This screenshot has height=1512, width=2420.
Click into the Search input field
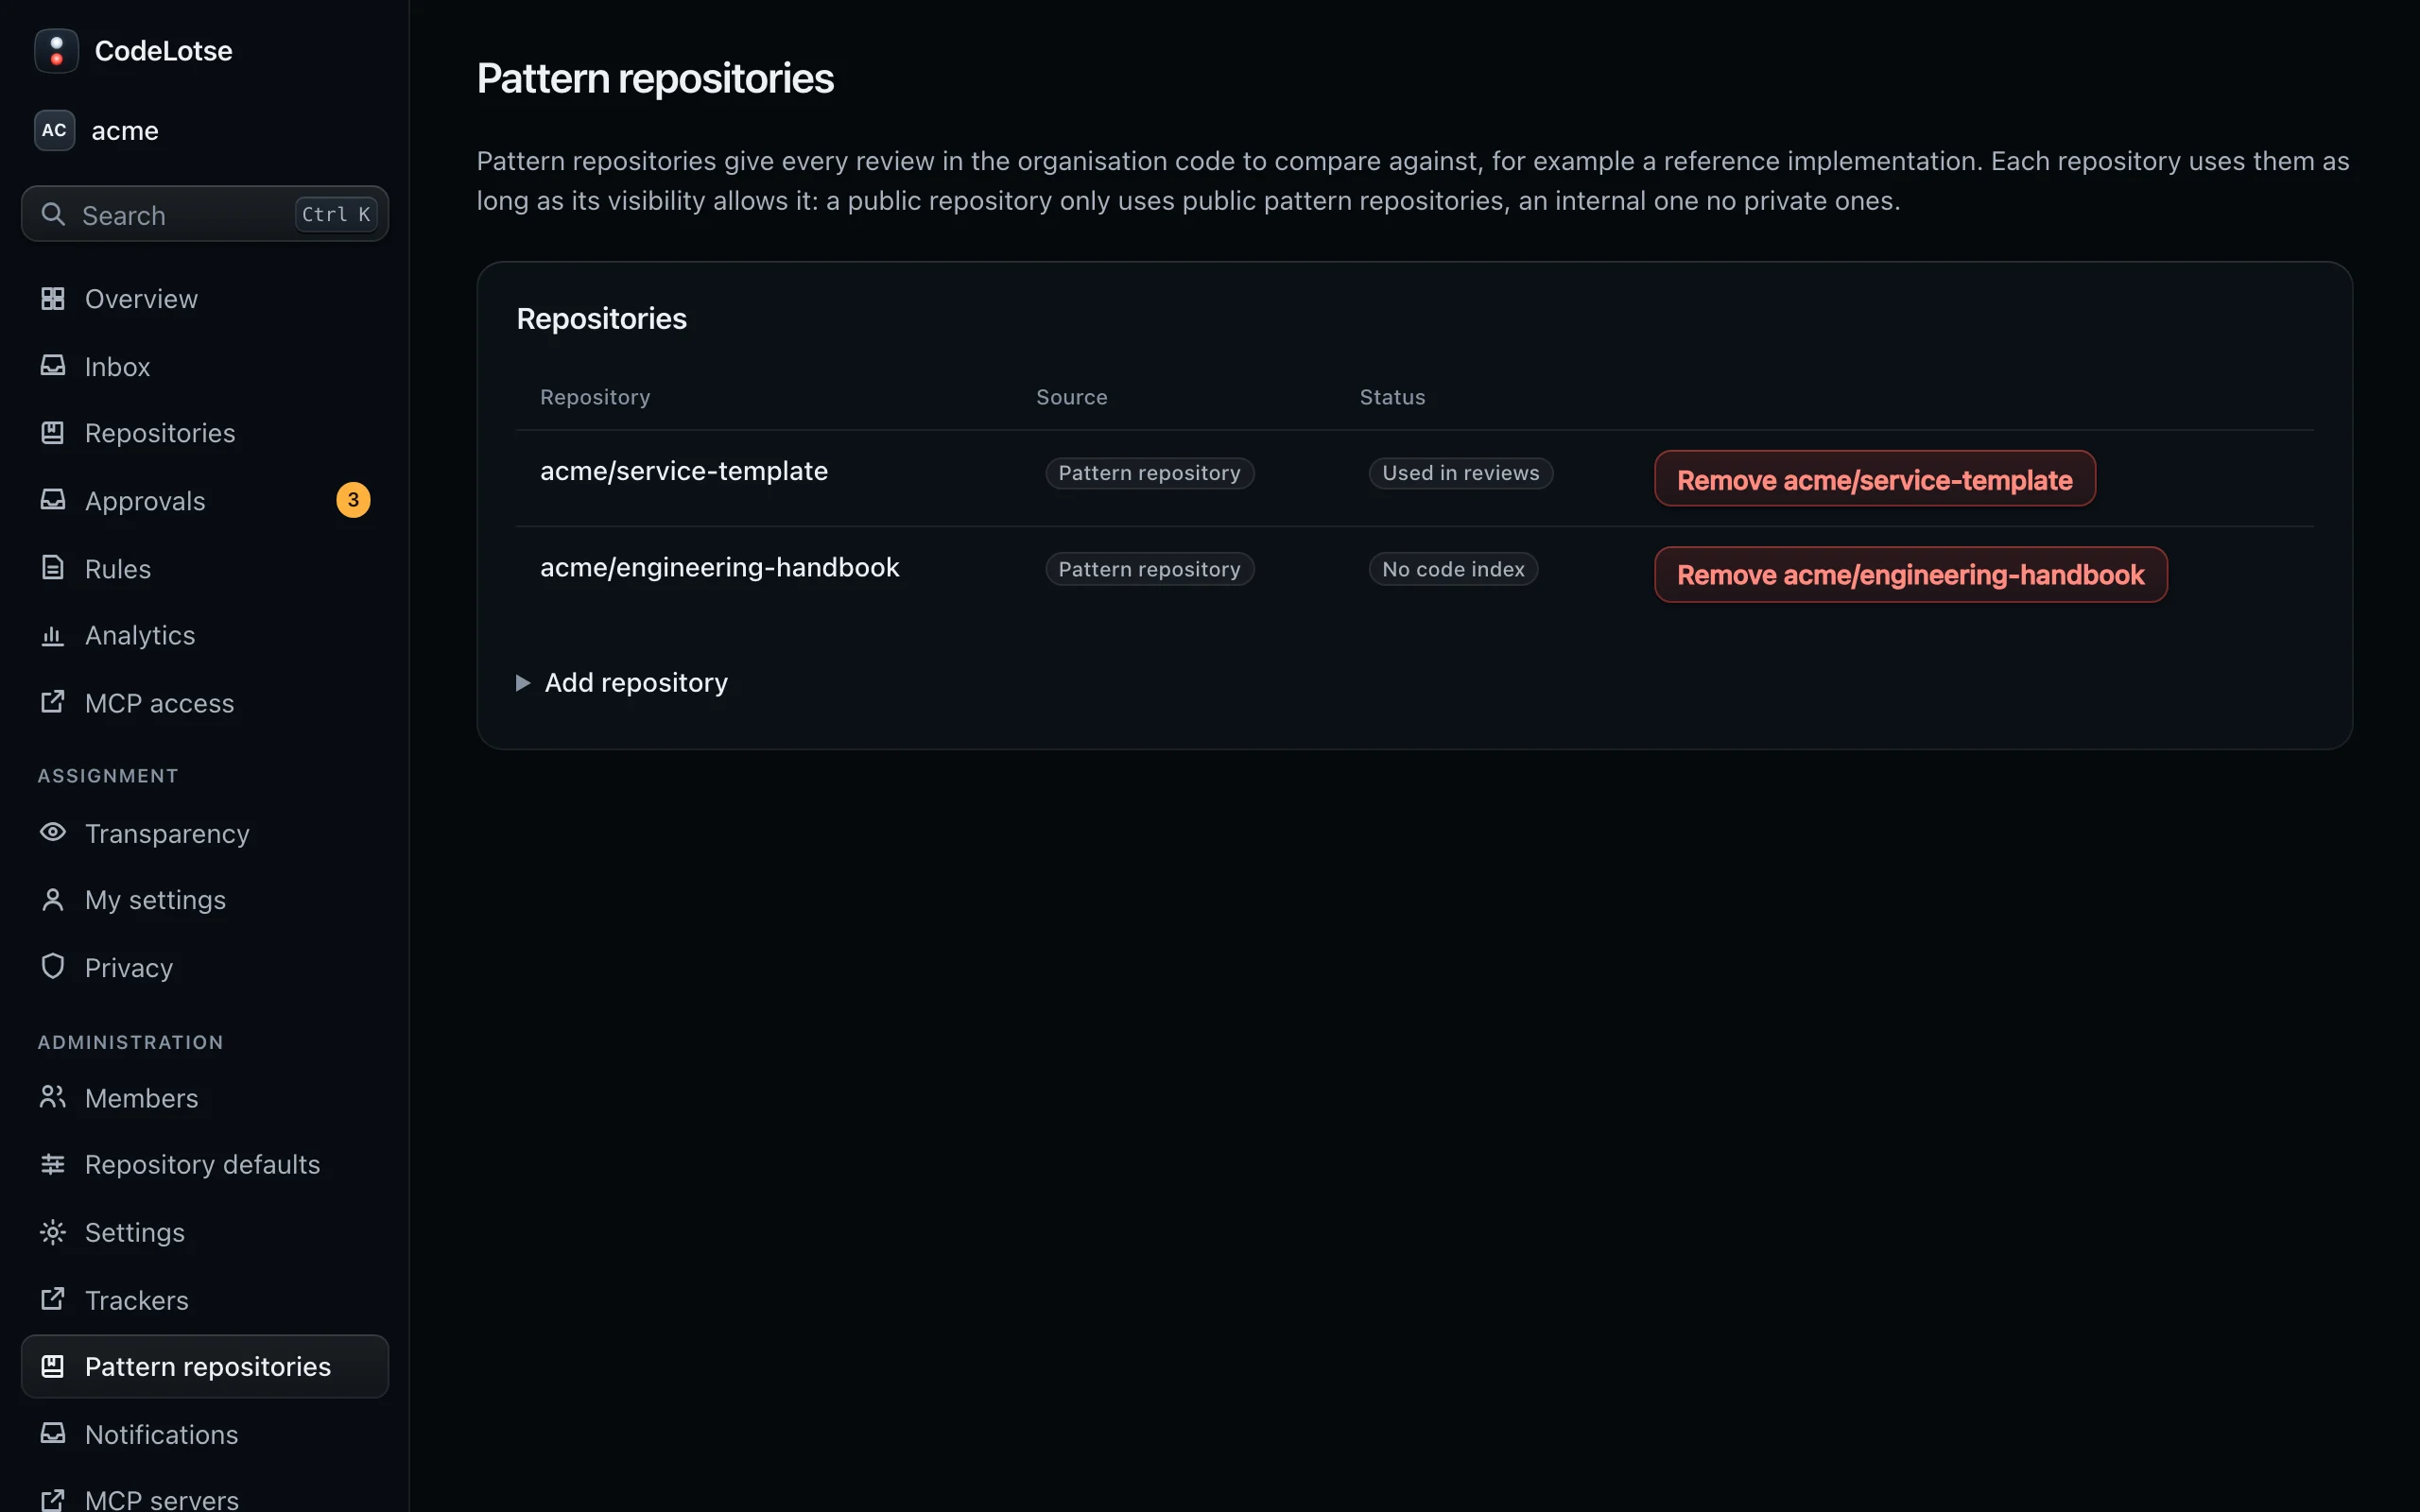(205, 214)
